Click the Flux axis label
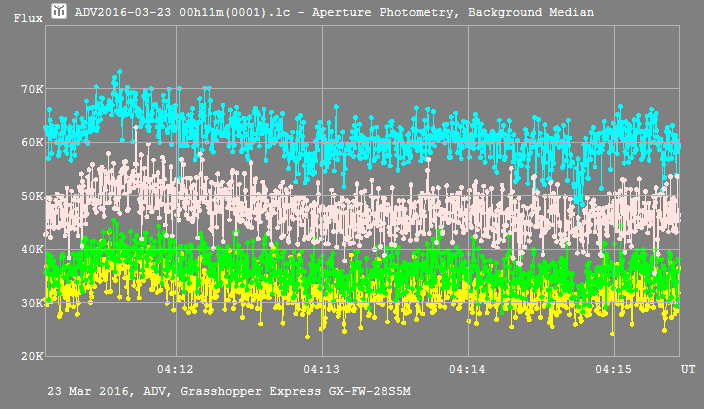 [x=26, y=18]
